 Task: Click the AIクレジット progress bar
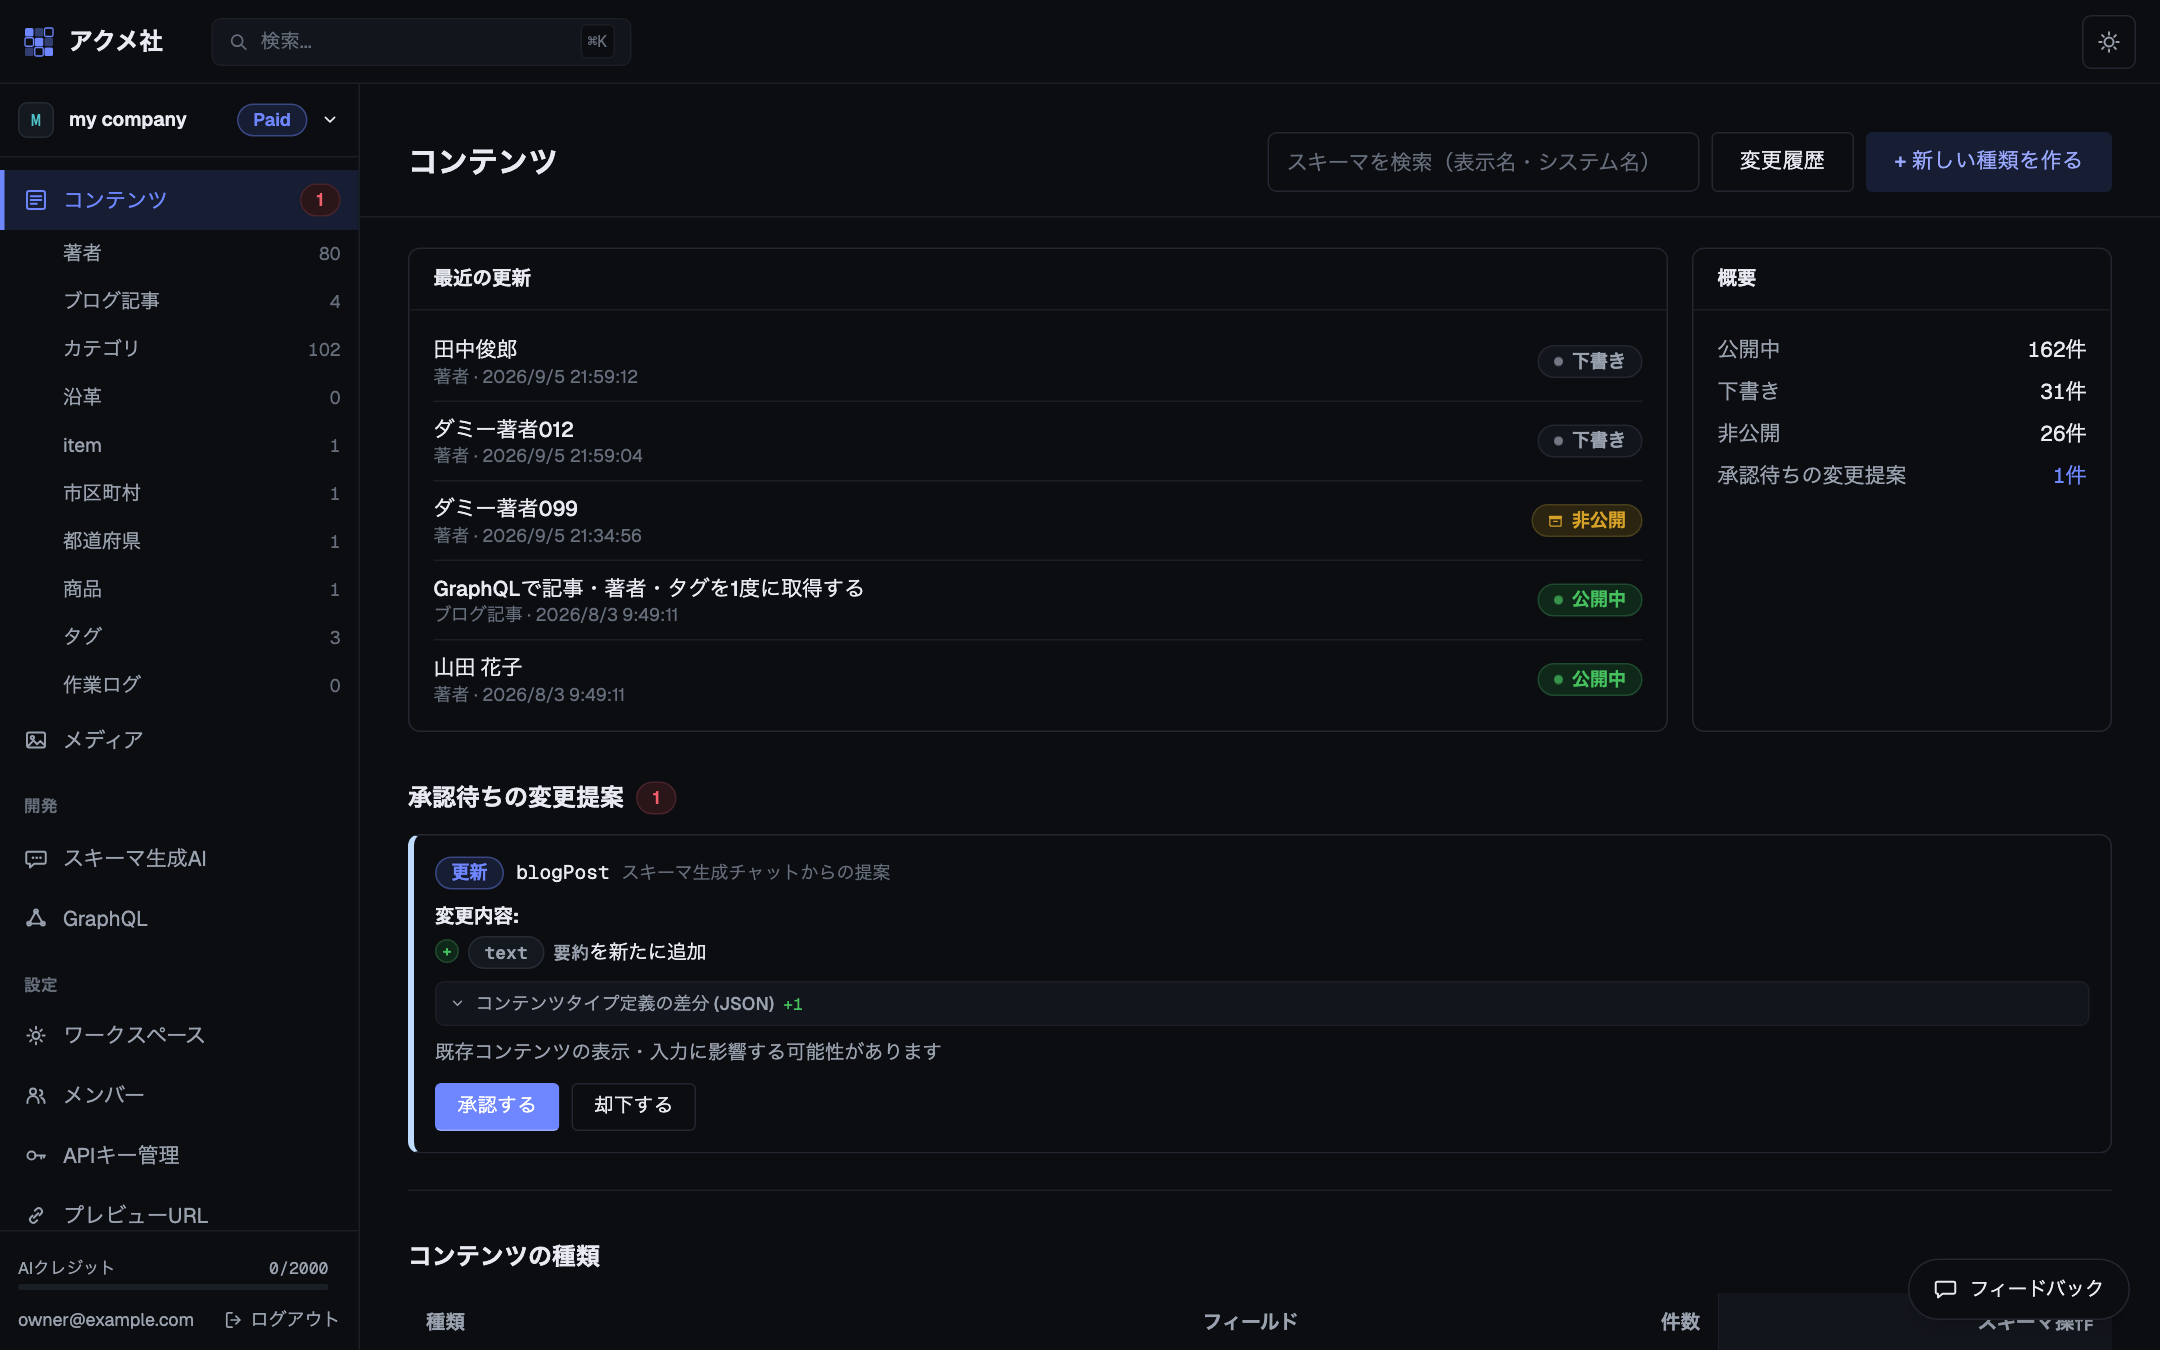pos(173,1287)
